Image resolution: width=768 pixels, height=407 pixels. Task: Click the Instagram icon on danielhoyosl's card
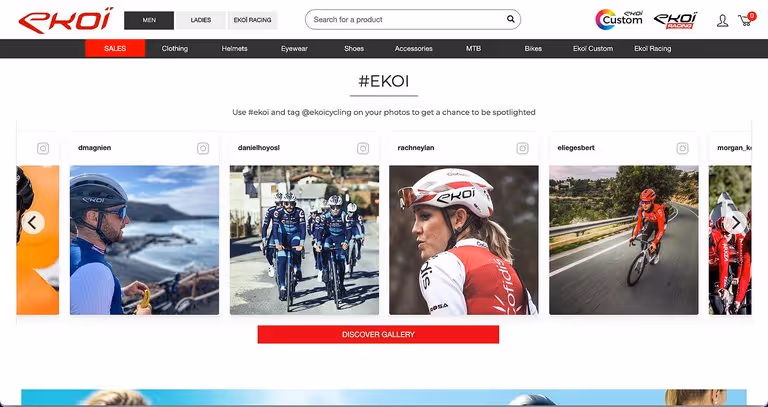point(362,148)
